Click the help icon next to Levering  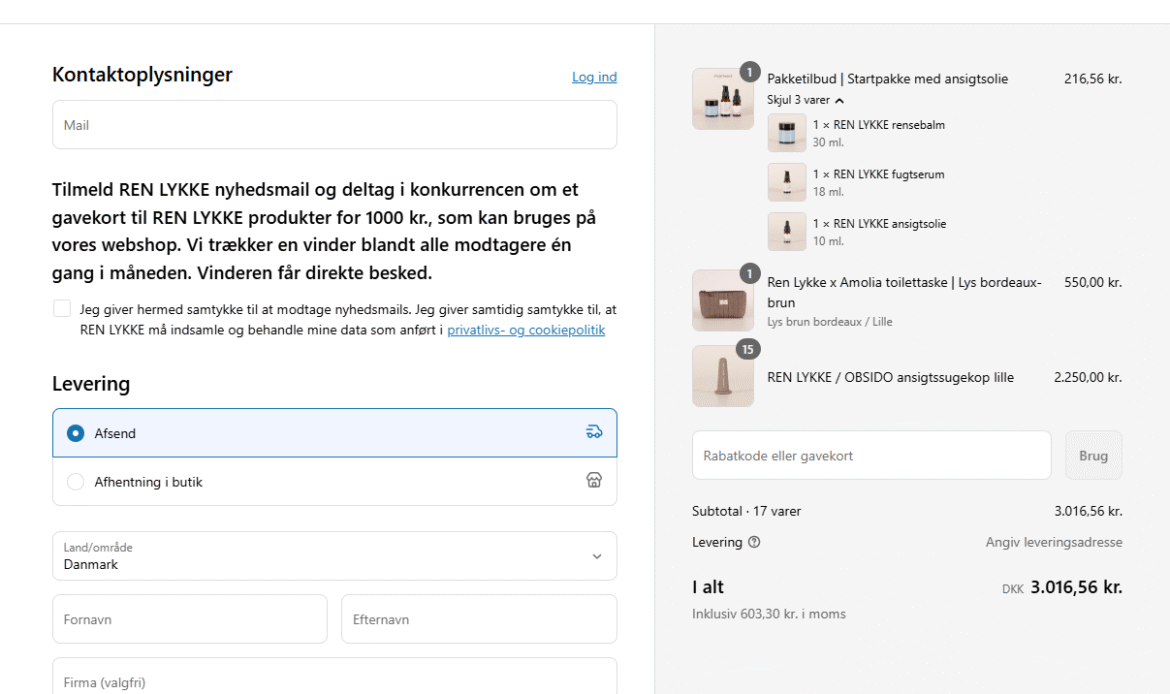click(754, 542)
